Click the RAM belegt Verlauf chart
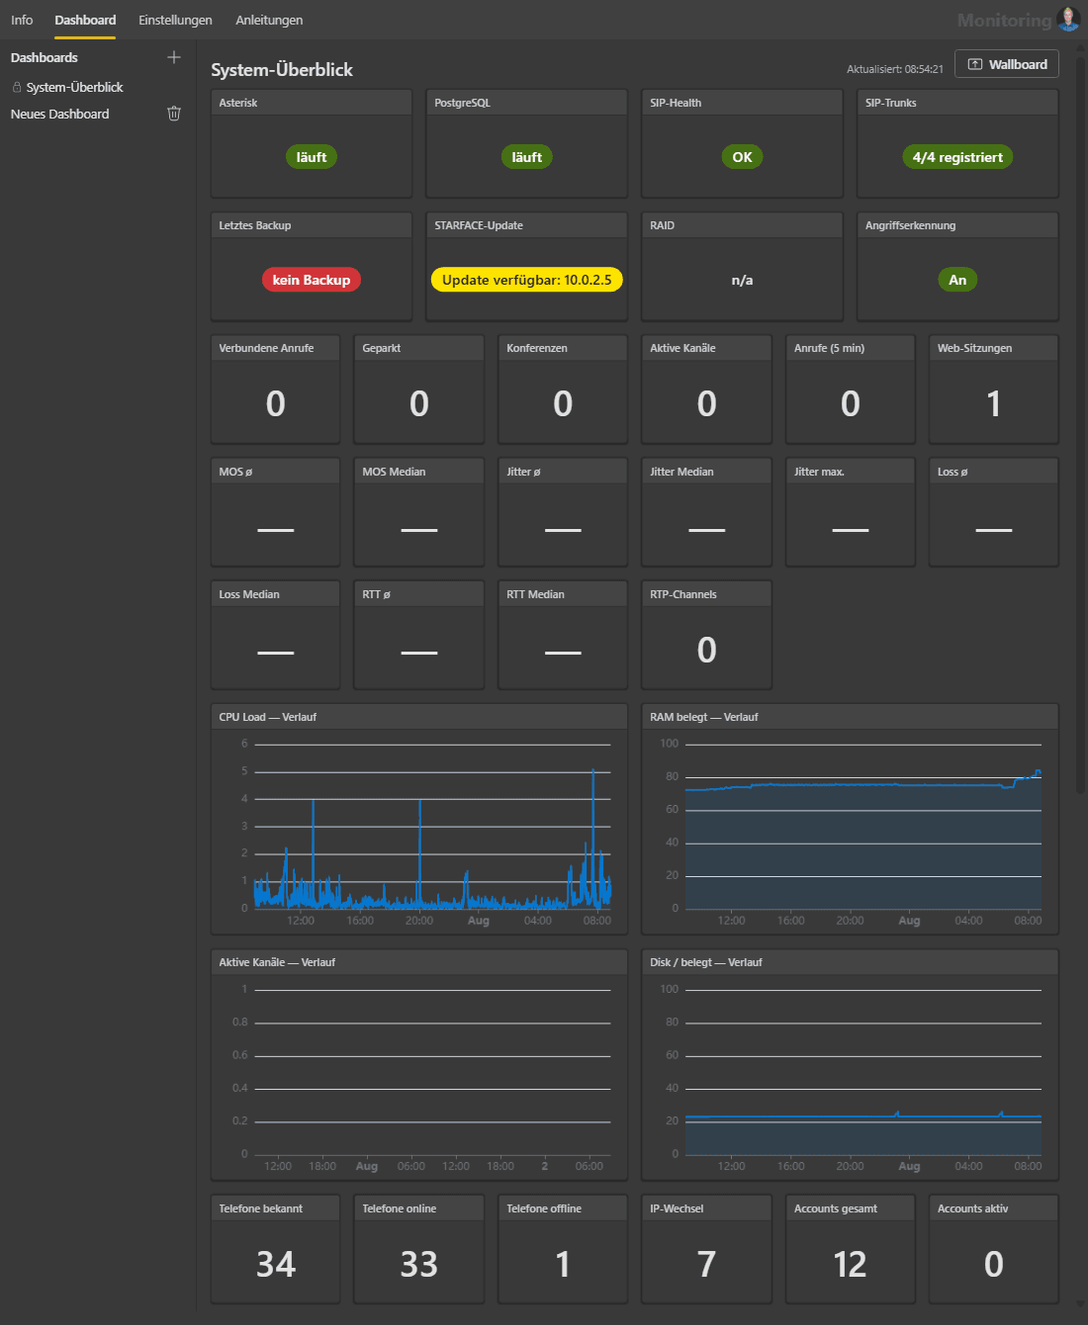 pyautogui.click(x=850, y=819)
